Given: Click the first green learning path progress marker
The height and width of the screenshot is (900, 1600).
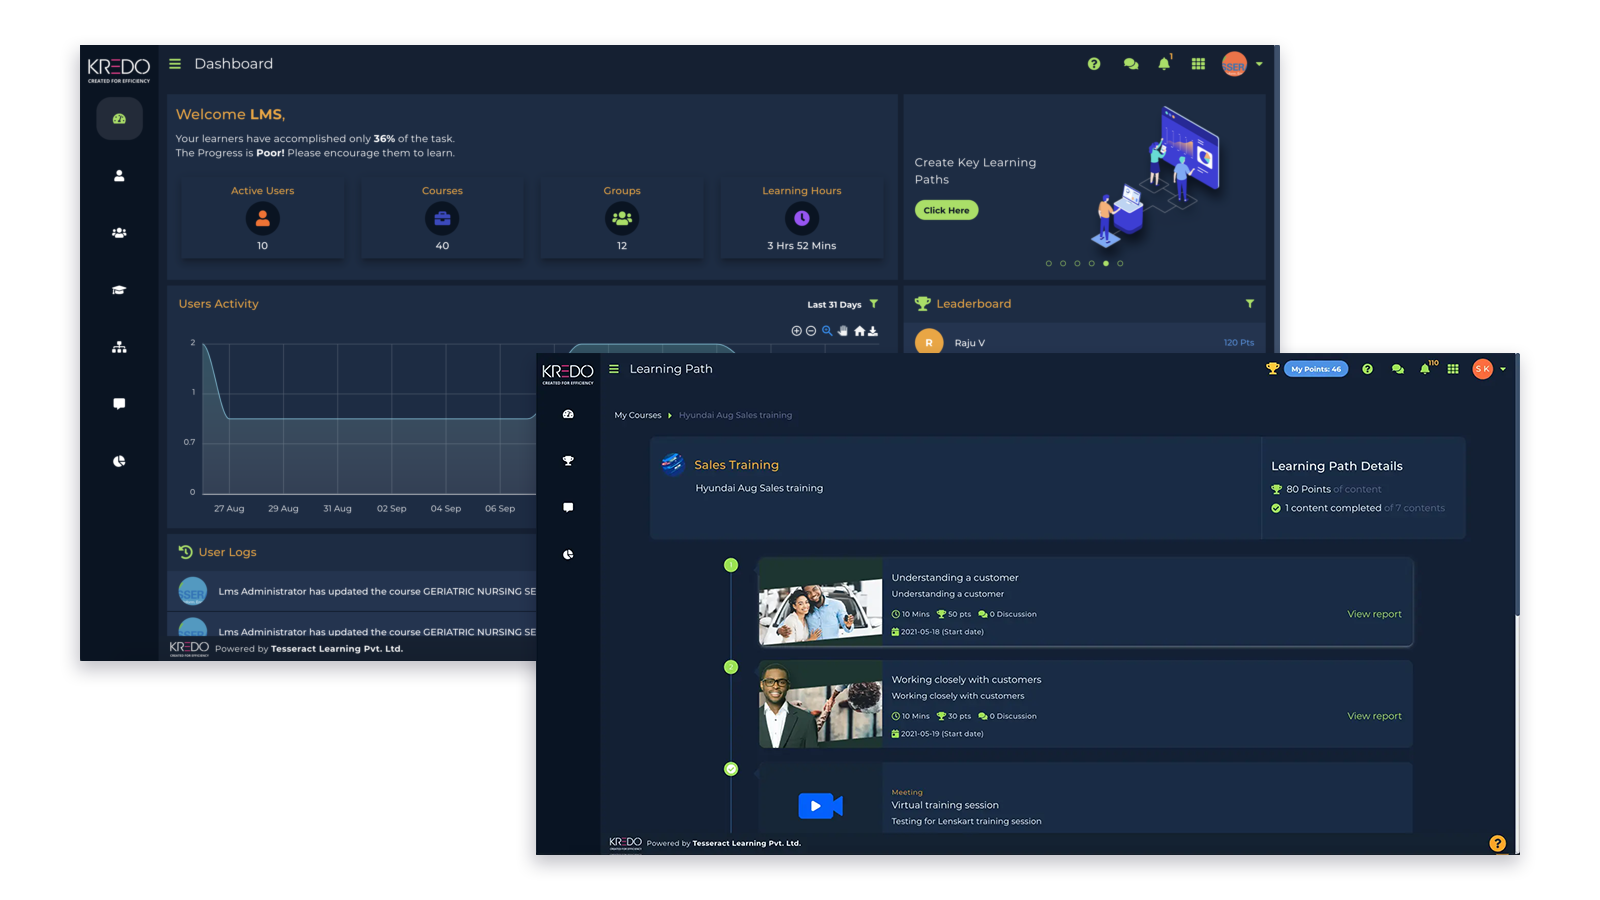Looking at the screenshot, I should click(731, 565).
